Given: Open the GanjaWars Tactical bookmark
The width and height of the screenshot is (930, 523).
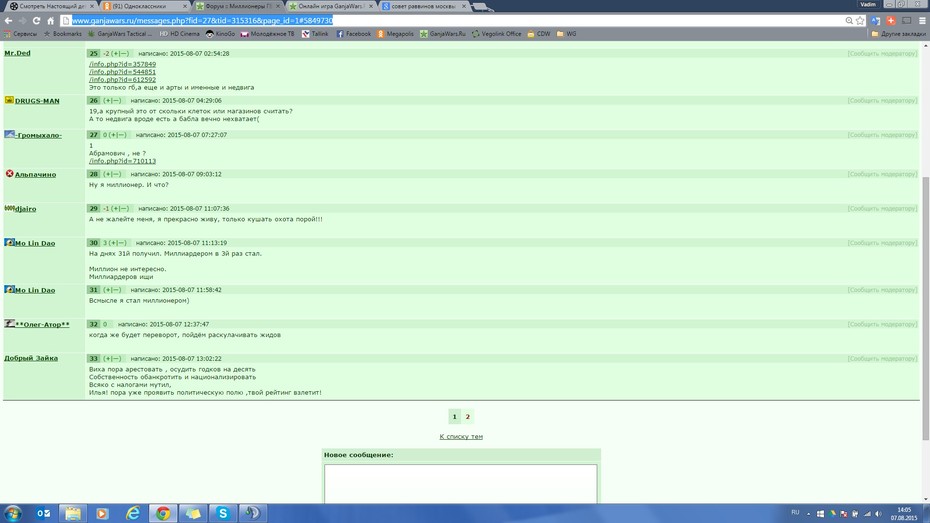Looking at the screenshot, I should (x=120, y=34).
